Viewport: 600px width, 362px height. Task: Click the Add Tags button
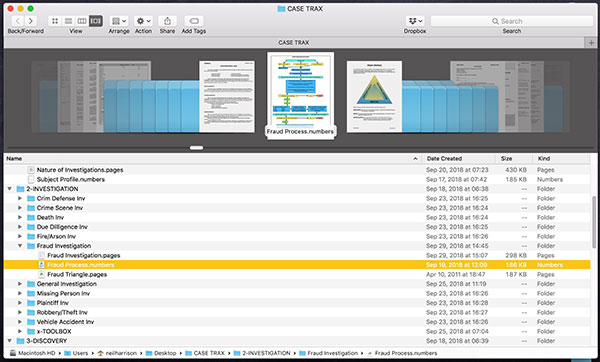194,21
